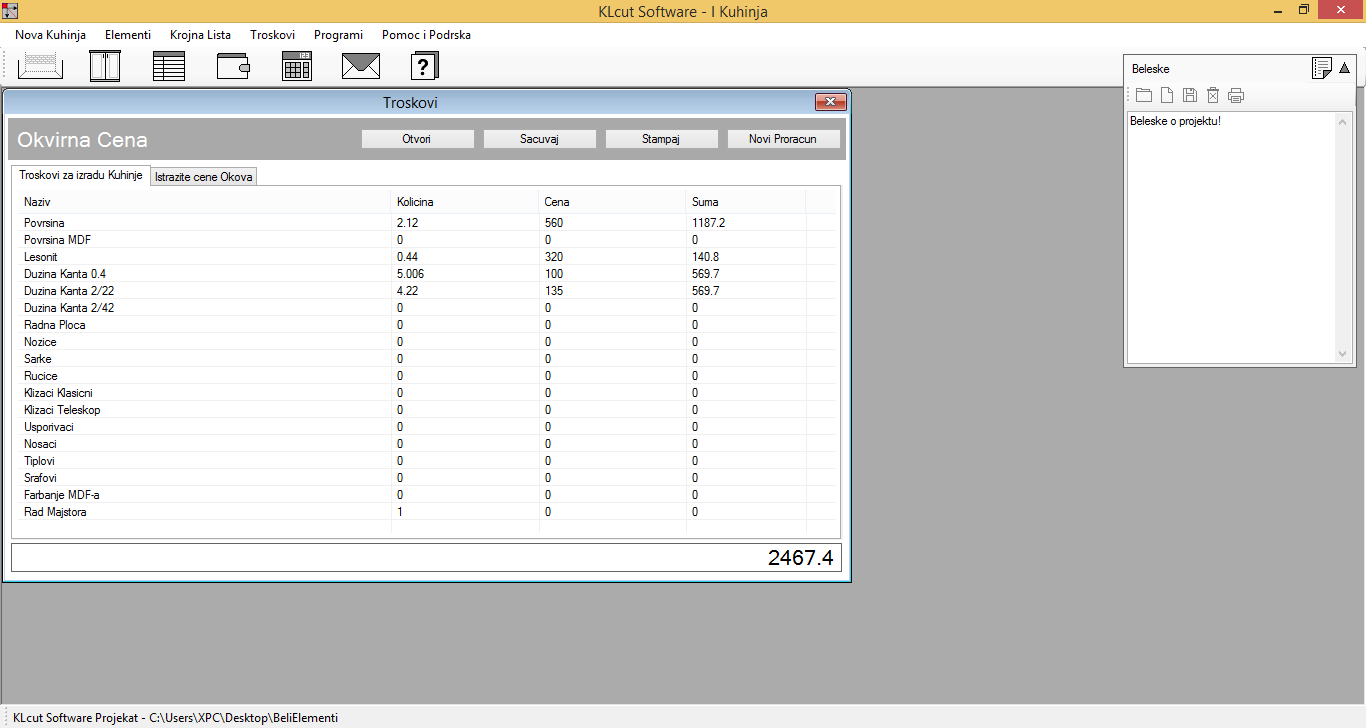The height and width of the screenshot is (728, 1366).
Task: Open folder icon in Beleske panel
Action: click(x=1144, y=96)
